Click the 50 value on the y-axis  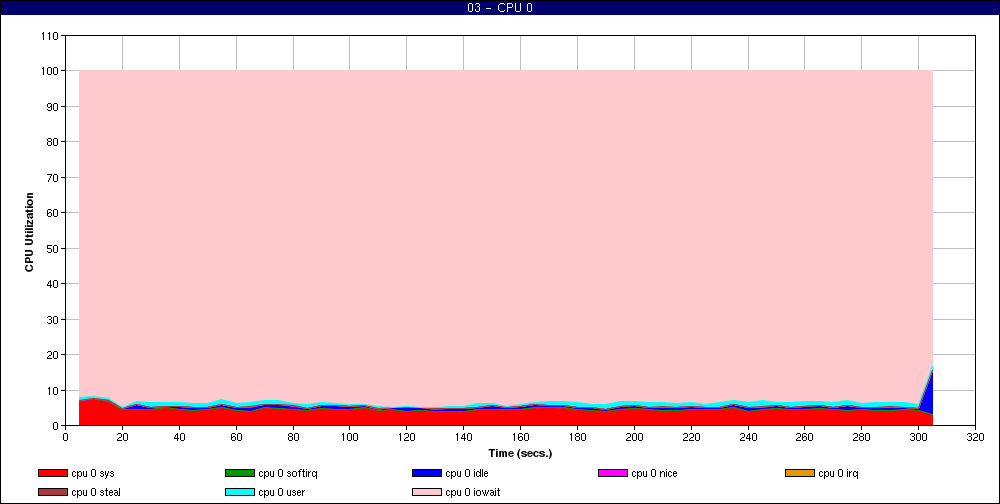coord(52,248)
